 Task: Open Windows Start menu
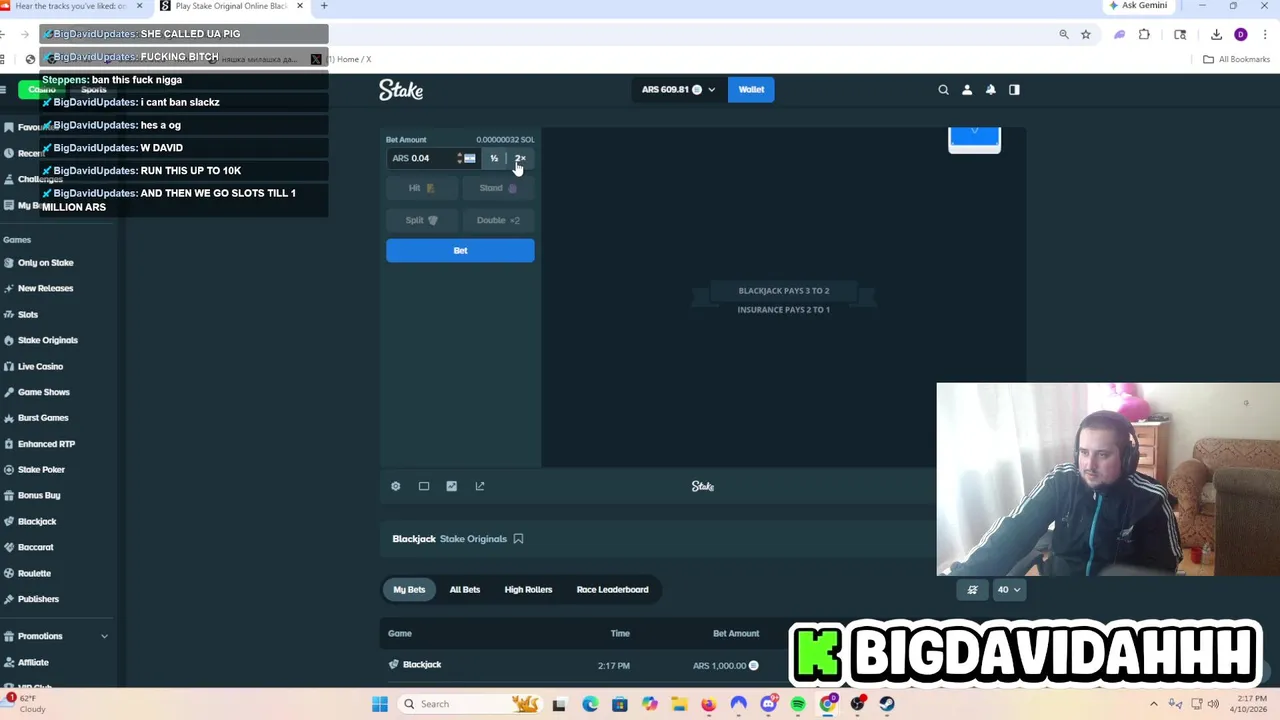click(380, 704)
